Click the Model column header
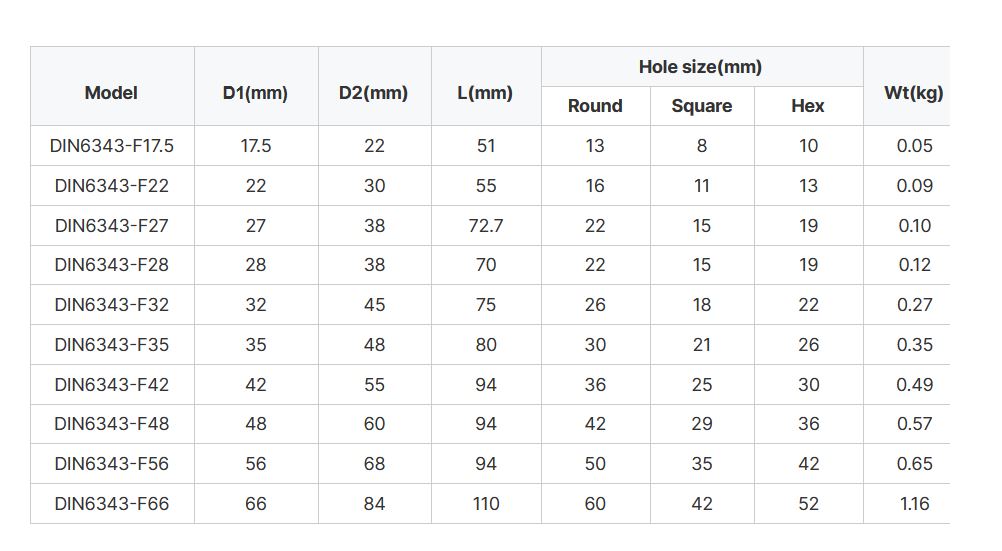Image resolution: width=1002 pixels, height=551 pixels. point(112,86)
